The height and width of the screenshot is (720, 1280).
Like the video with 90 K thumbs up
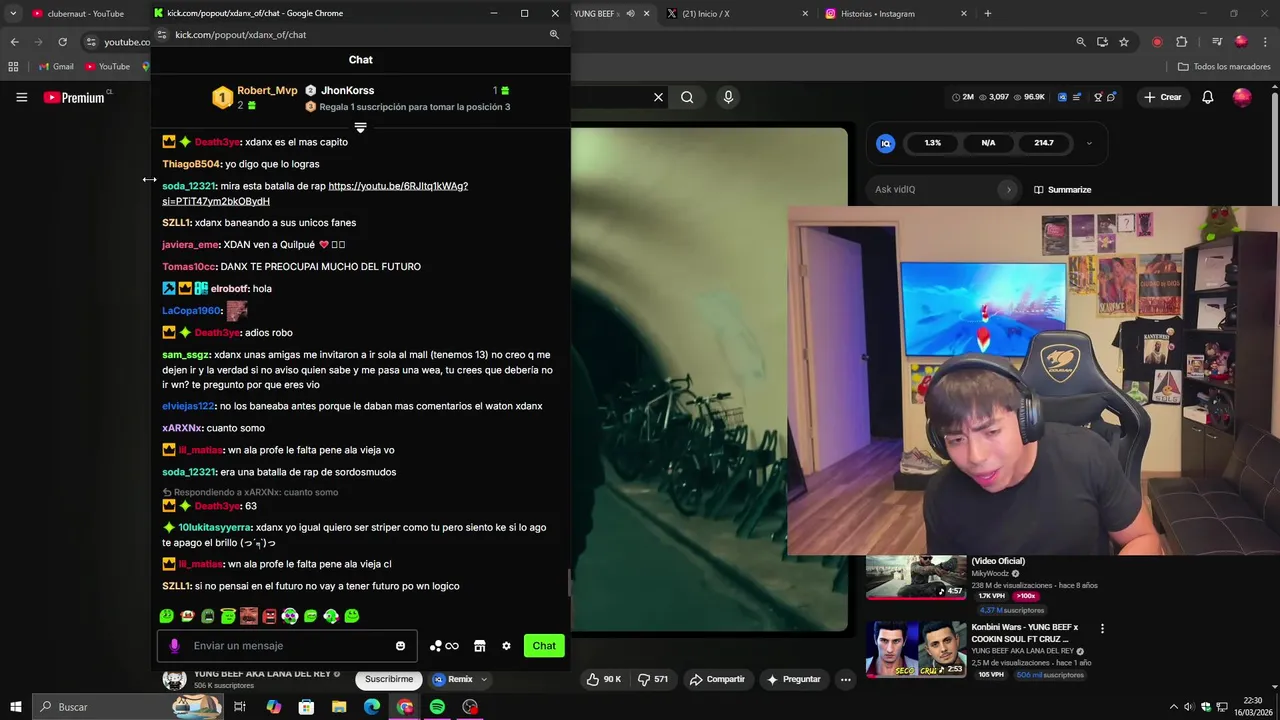click(x=604, y=679)
